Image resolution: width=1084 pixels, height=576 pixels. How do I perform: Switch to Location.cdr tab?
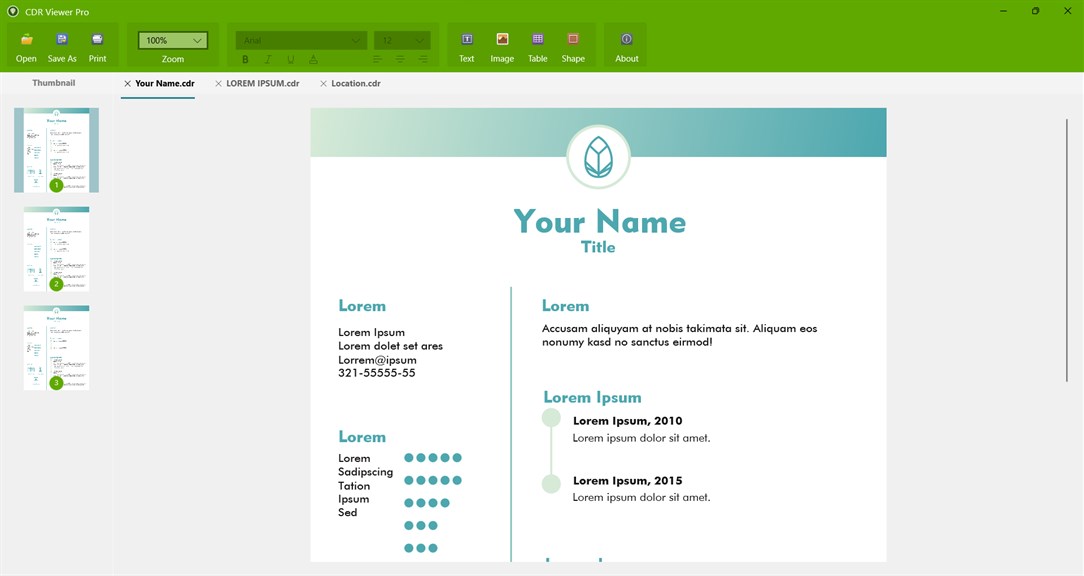pos(355,83)
